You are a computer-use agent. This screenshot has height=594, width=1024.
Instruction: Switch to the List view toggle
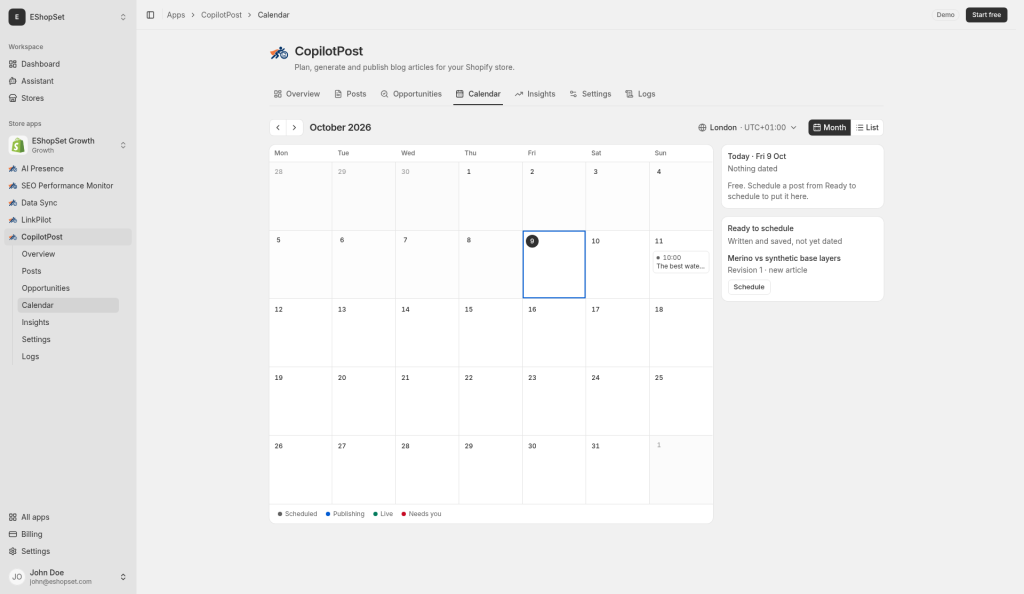(x=867, y=128)
